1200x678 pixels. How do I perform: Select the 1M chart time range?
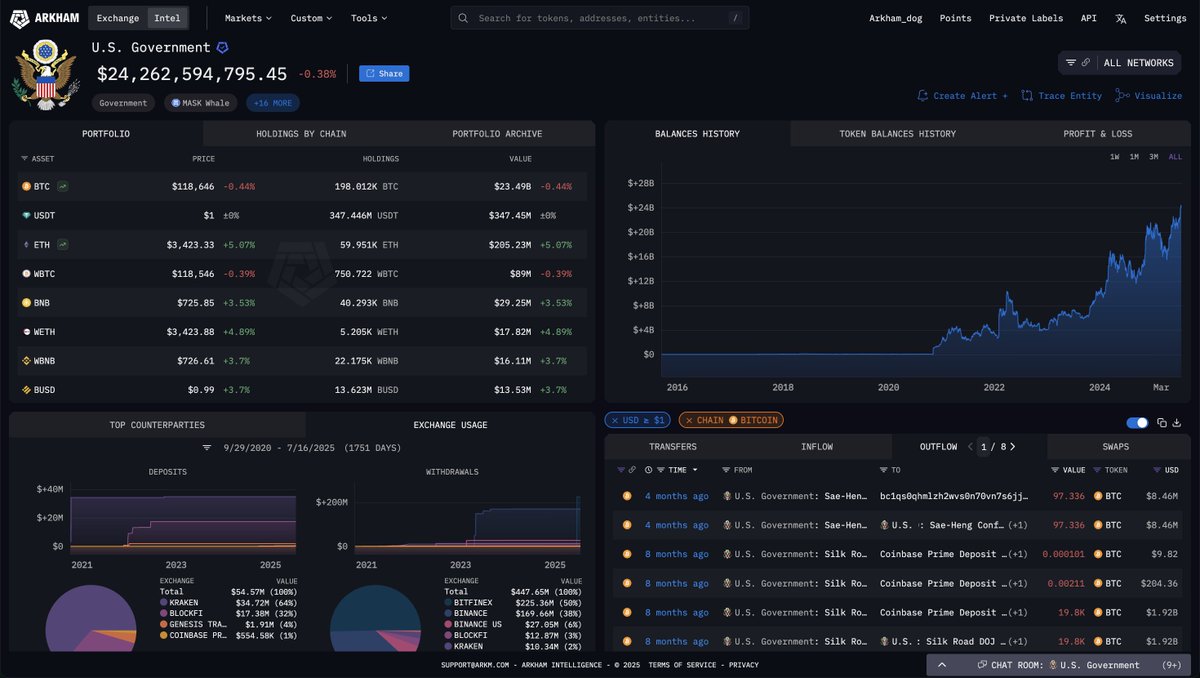(x=1134, y=157)
